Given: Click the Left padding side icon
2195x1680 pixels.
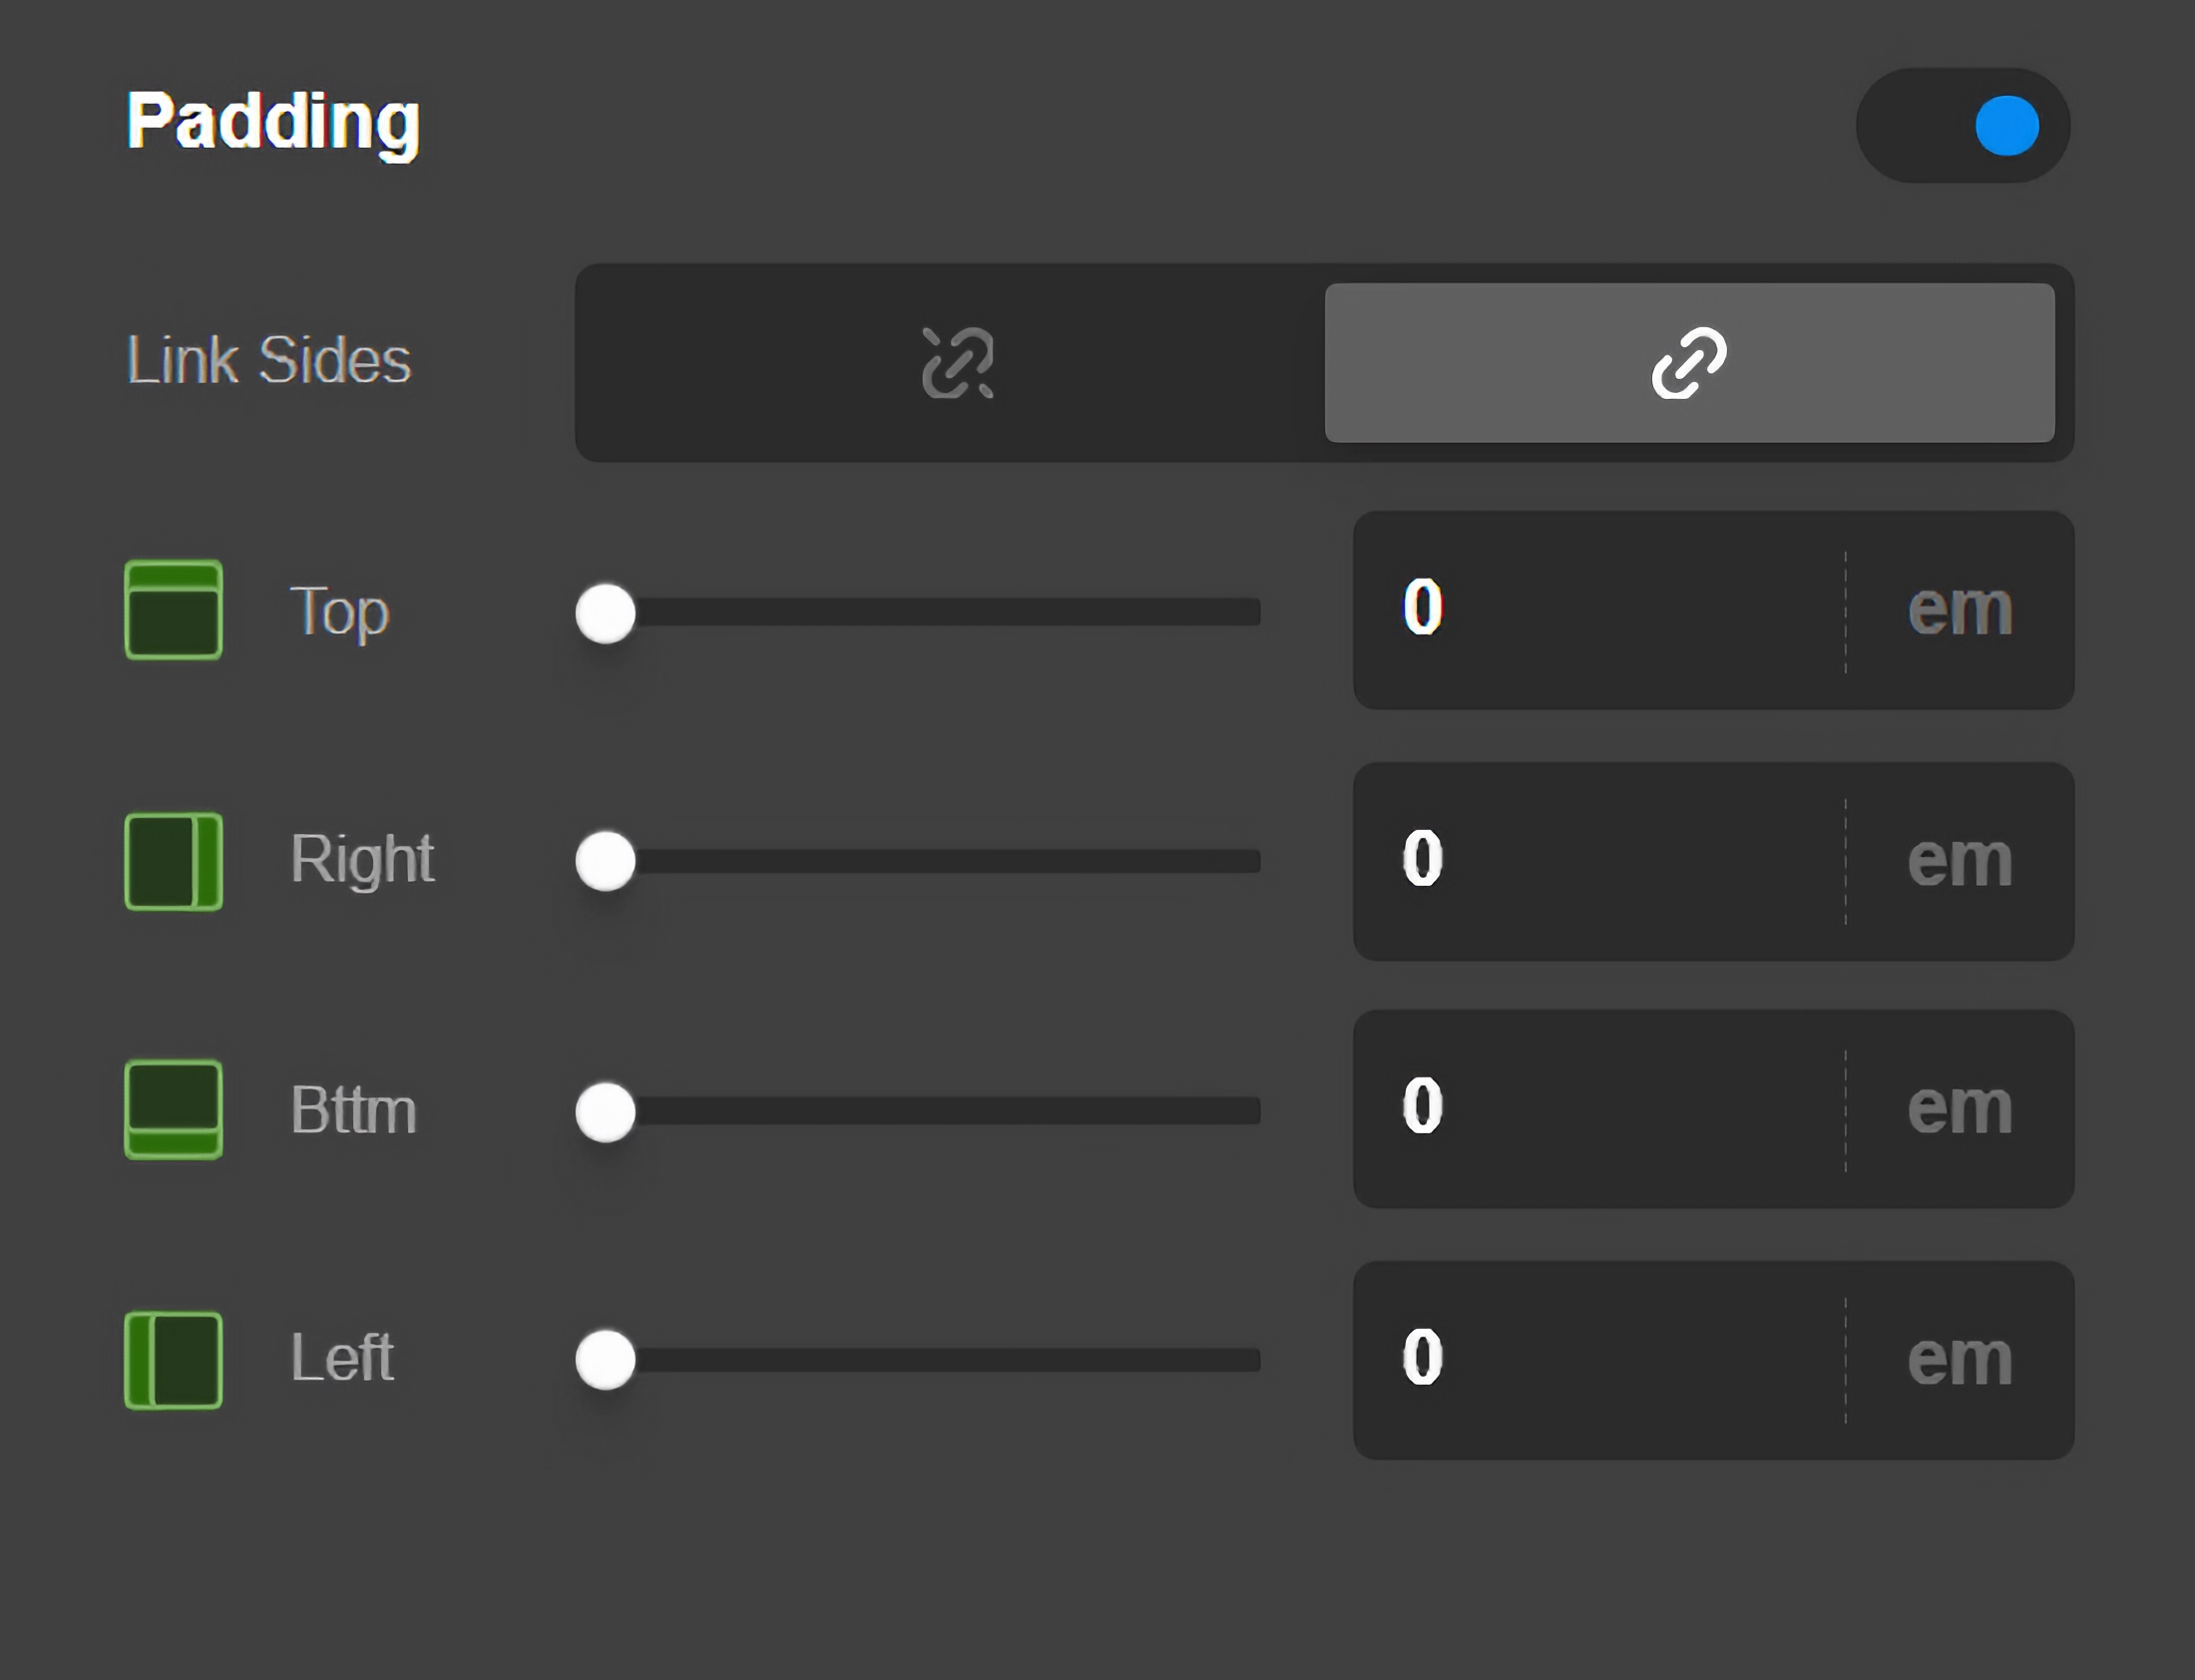Looking at the screenshot, I should point(173,1360).
